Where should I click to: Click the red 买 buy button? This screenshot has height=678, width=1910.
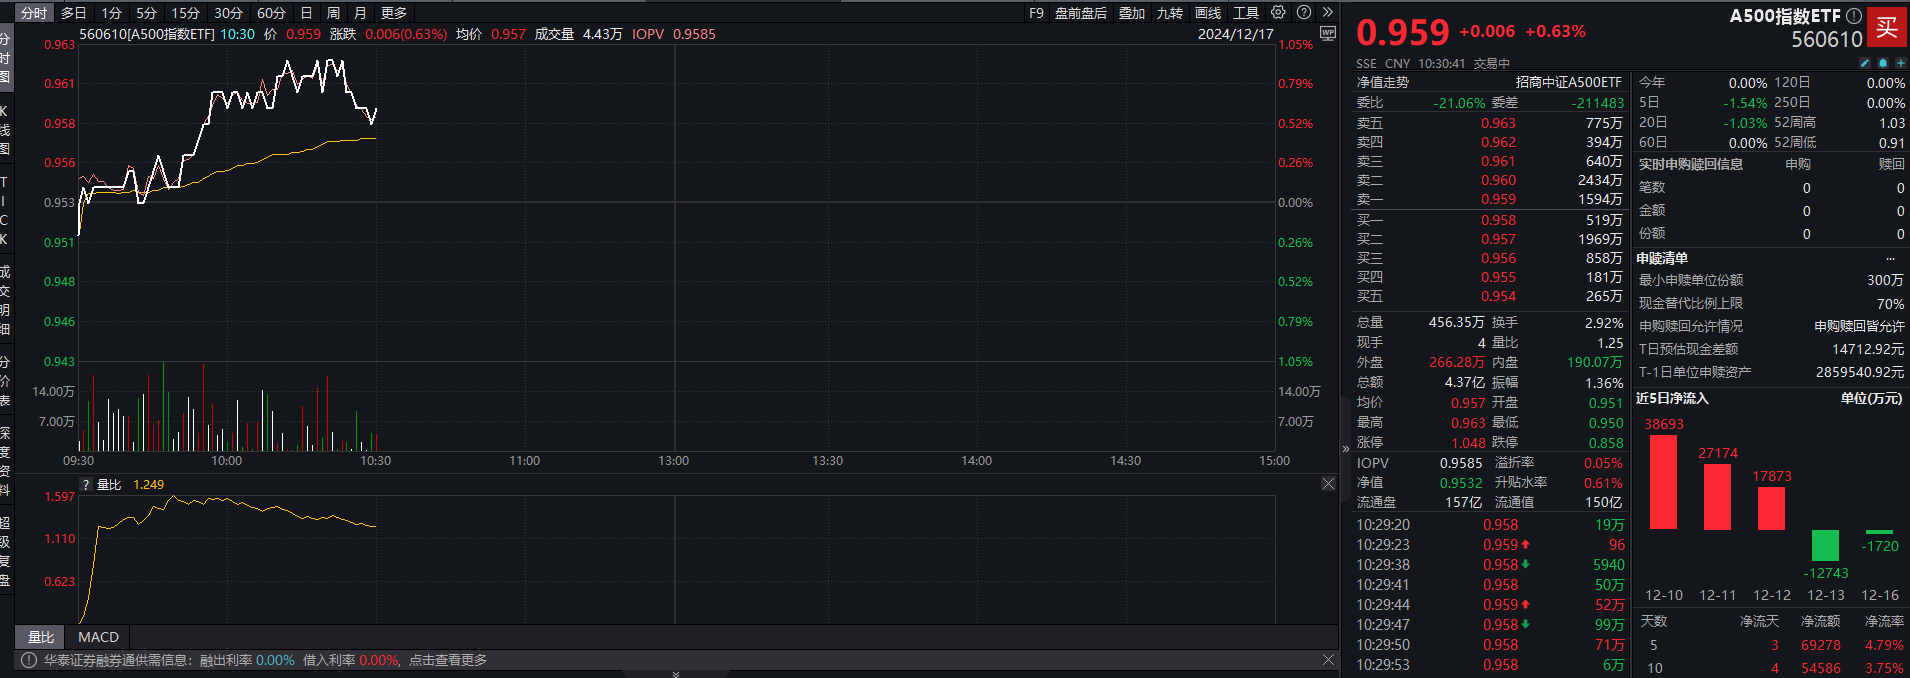tap(1887, 27)
